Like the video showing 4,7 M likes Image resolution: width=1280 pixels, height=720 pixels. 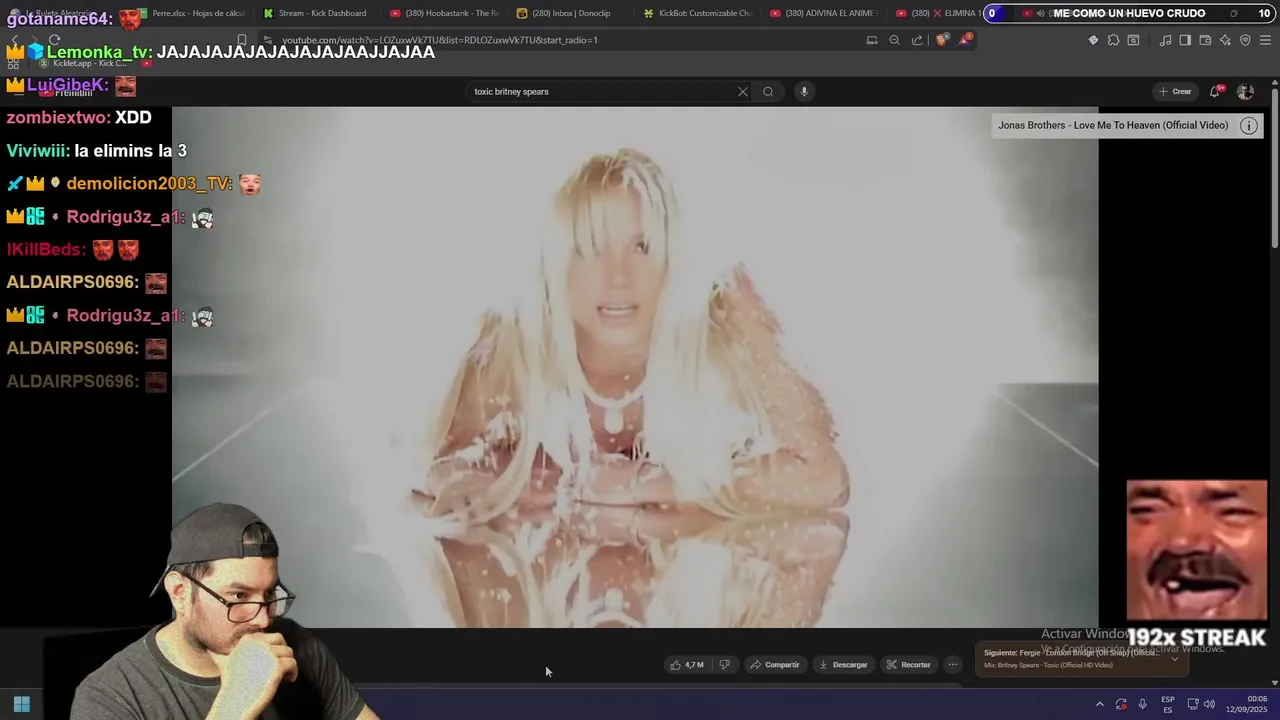pyautogui.click(x=687, y=665)
